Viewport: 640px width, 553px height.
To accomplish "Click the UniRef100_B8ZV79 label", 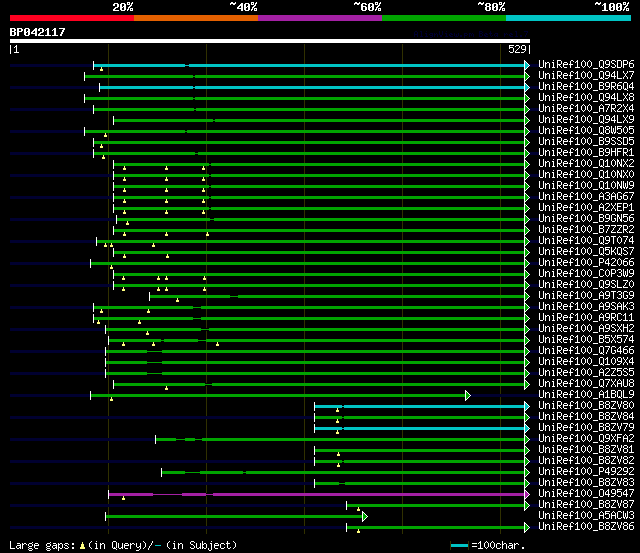I will point(586,428).
